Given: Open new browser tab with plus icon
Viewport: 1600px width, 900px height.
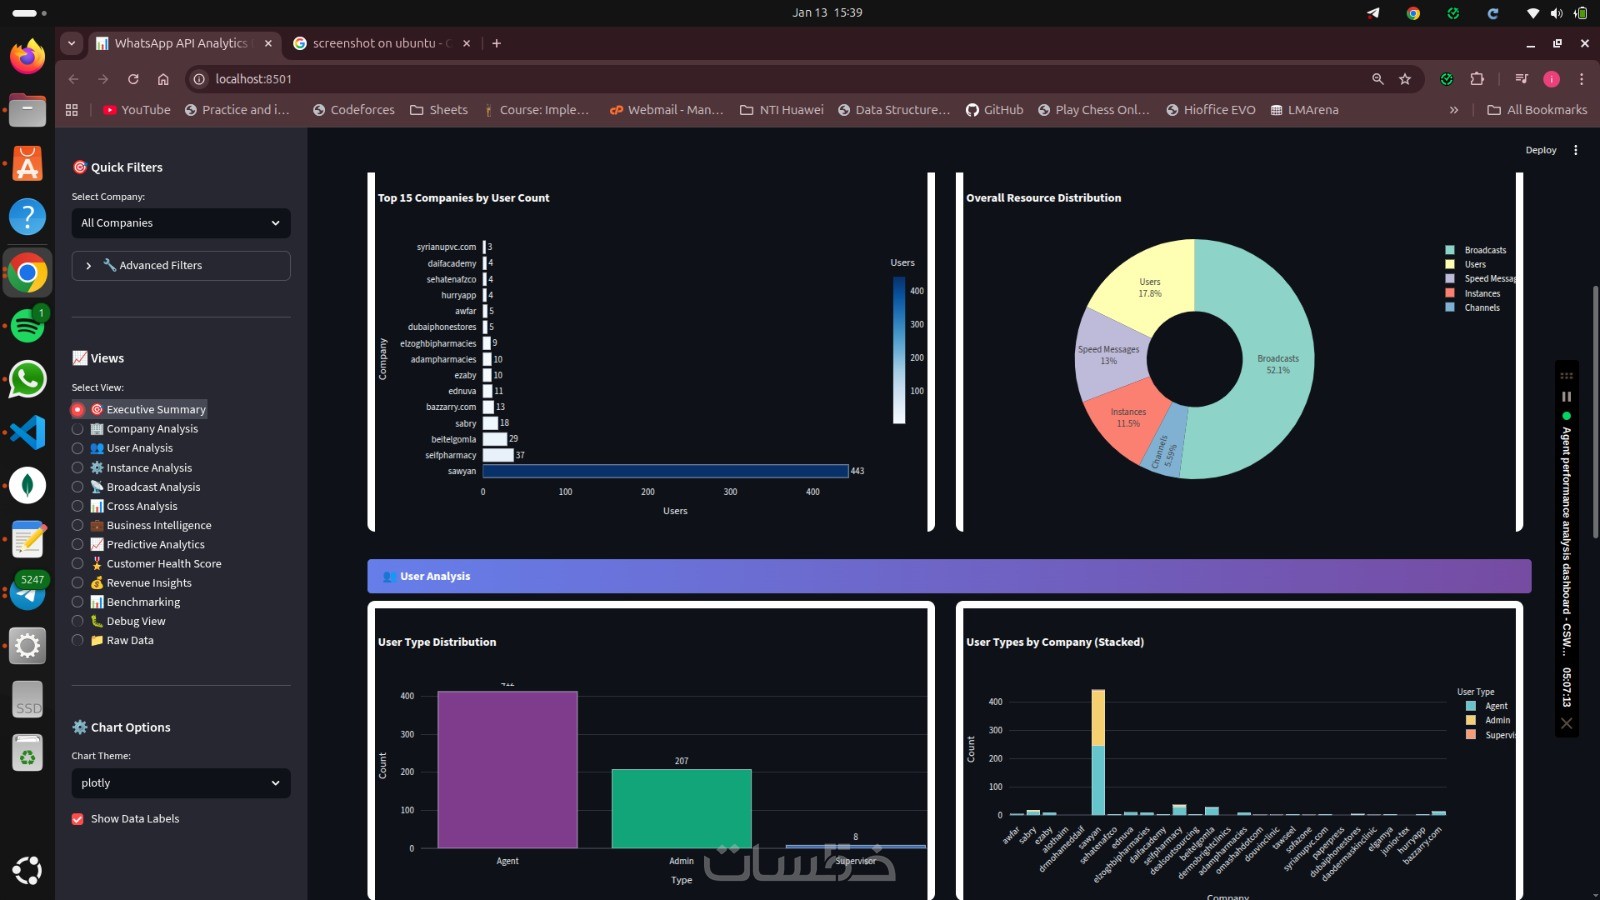Looking at the screenshot, I should 496,43.
